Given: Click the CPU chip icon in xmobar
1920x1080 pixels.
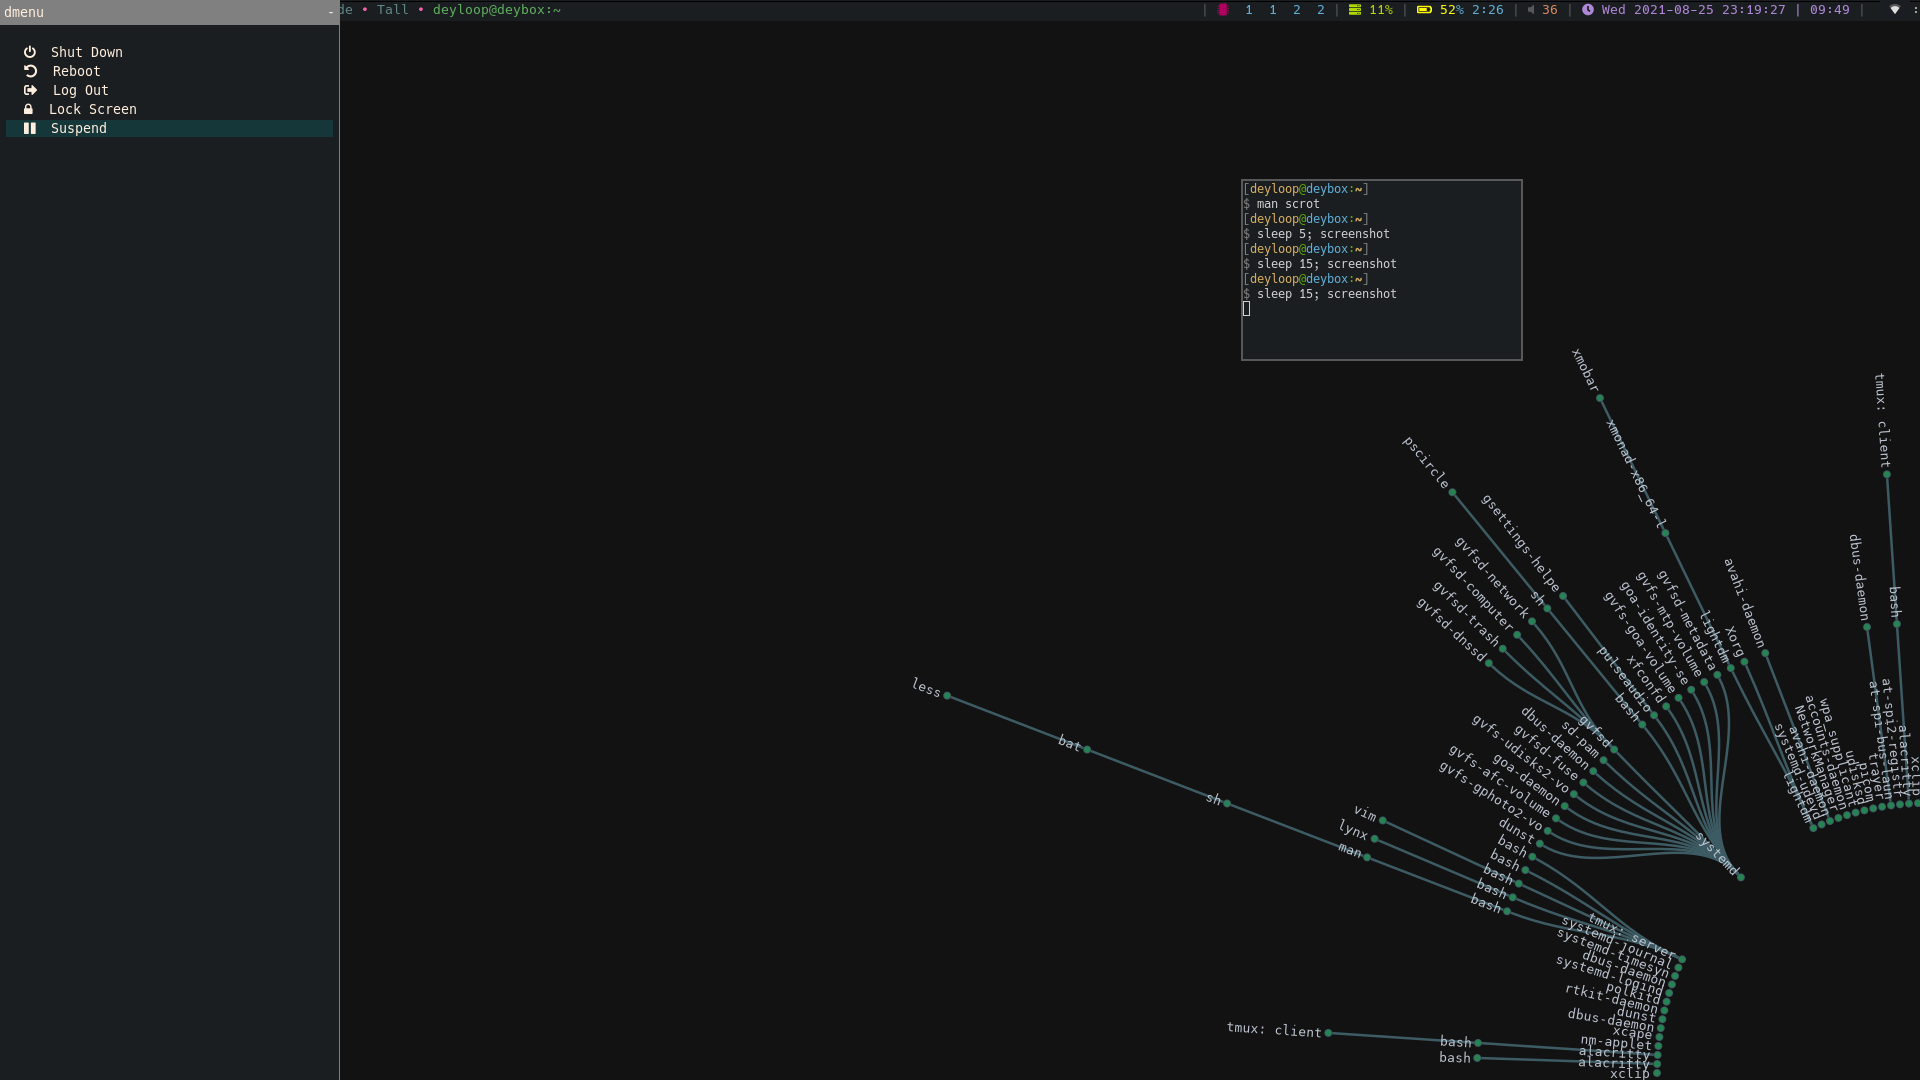Looking at the screenshot, I should point(1223,10).
